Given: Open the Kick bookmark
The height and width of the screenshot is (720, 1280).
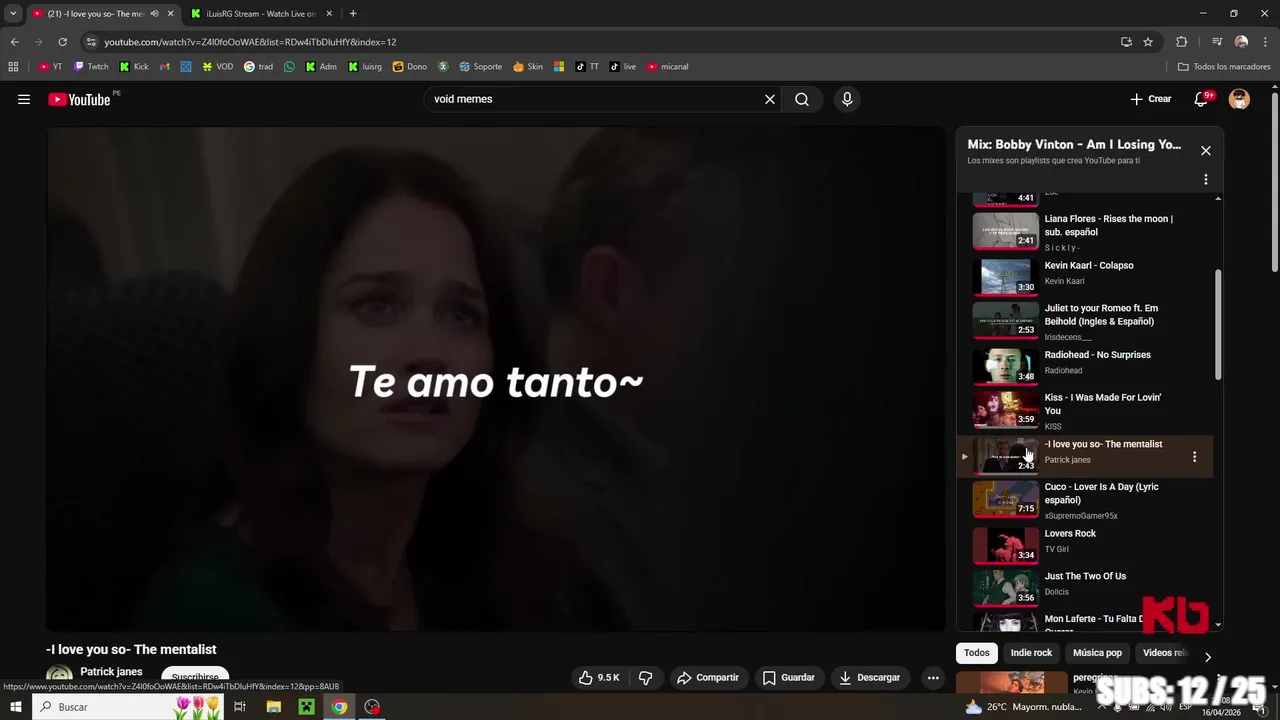Looking at the screenshot, I should (133, 67).
